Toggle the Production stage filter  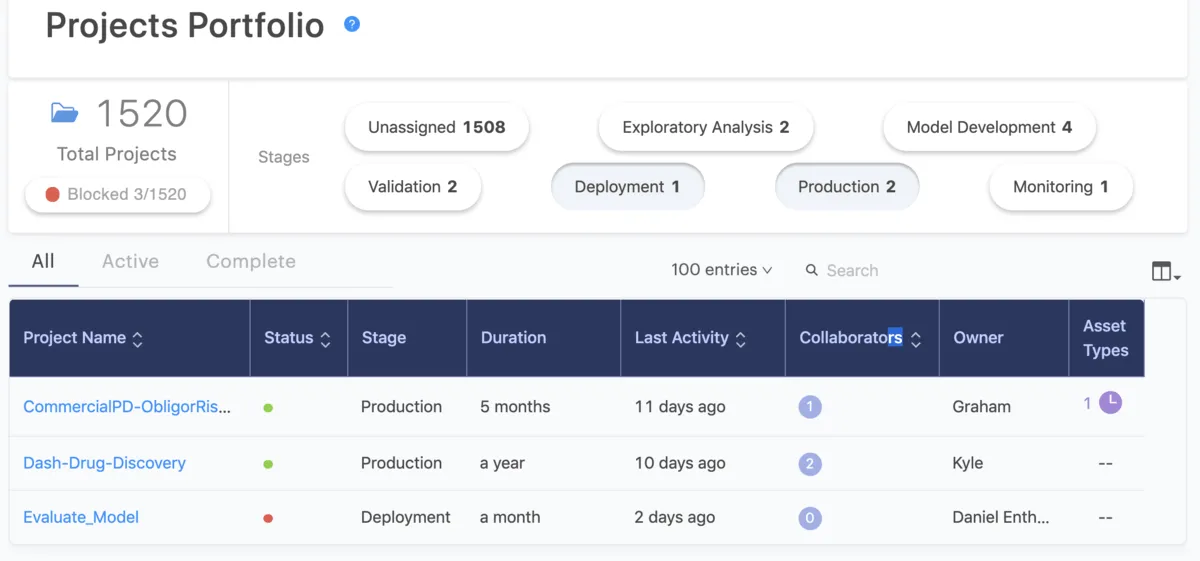[x=846, y=187]
